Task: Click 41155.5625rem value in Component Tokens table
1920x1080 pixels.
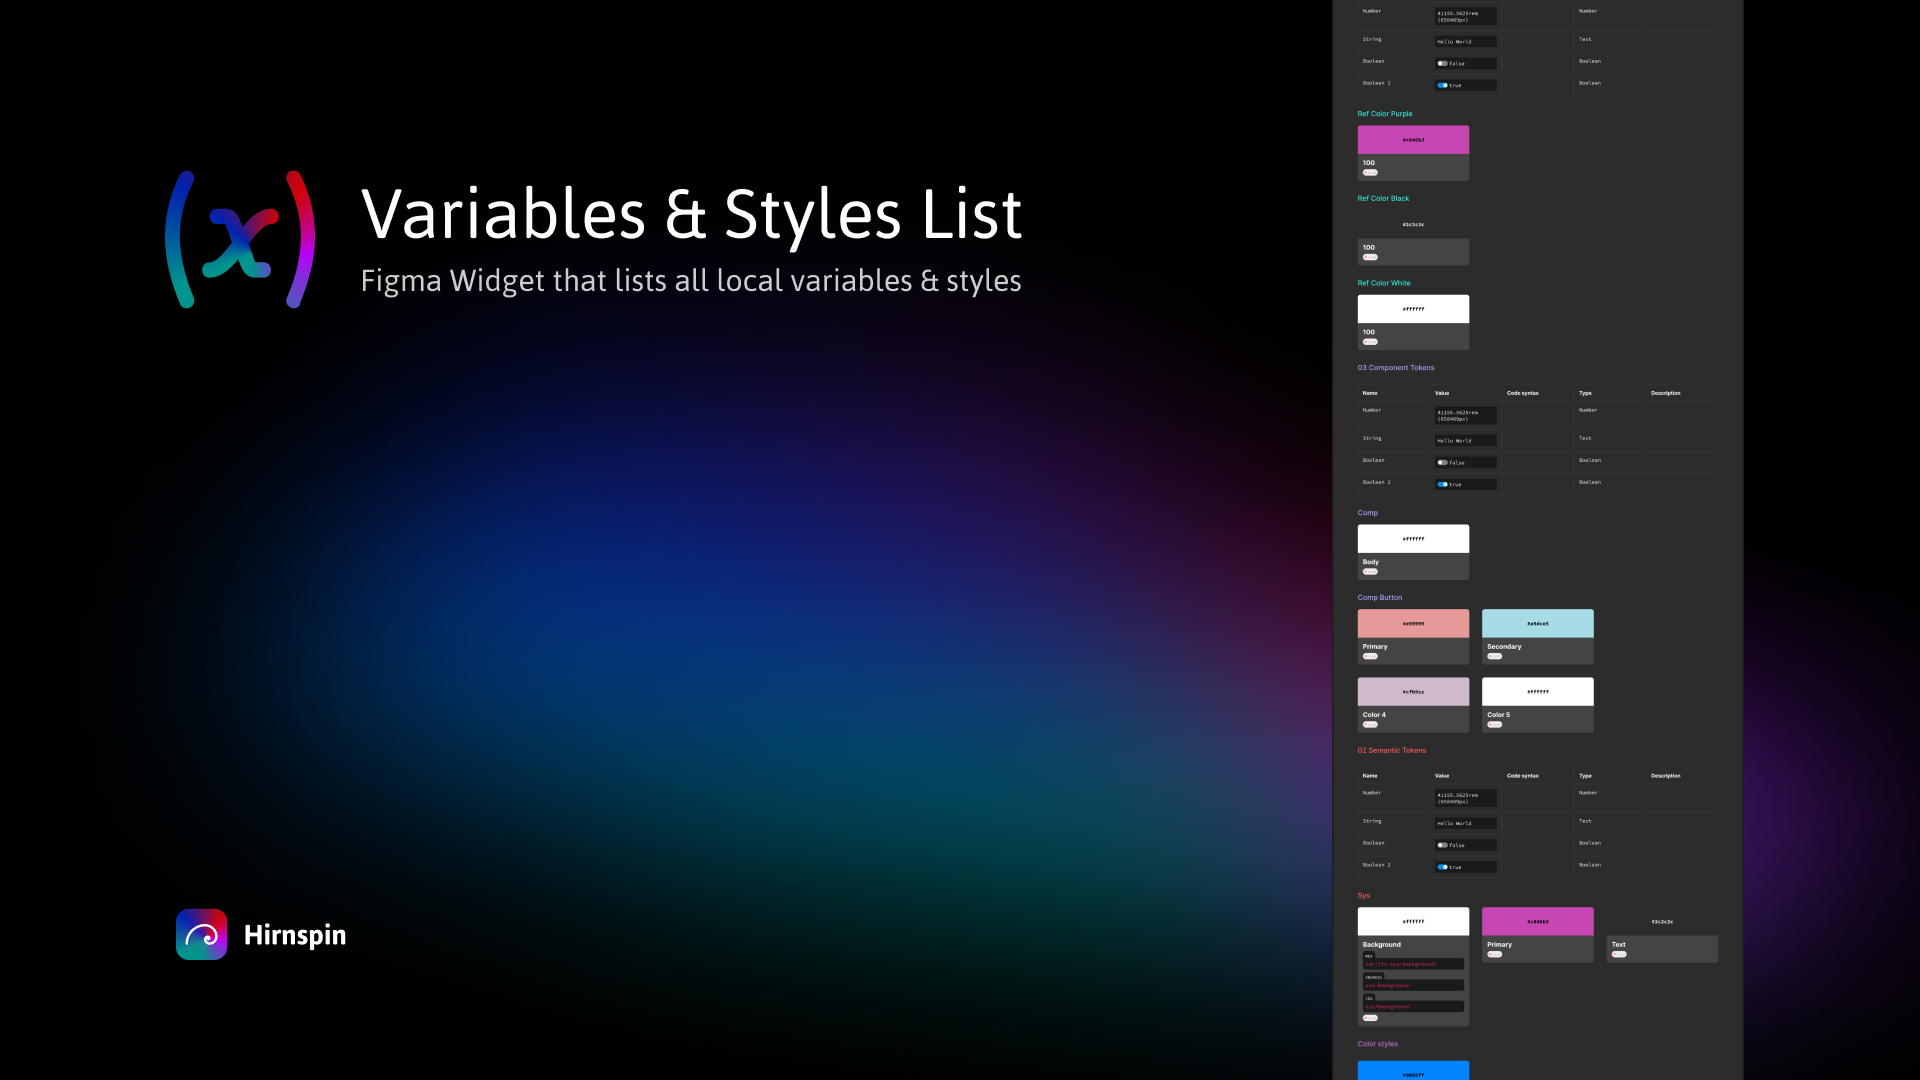Action: point(1466,416)
